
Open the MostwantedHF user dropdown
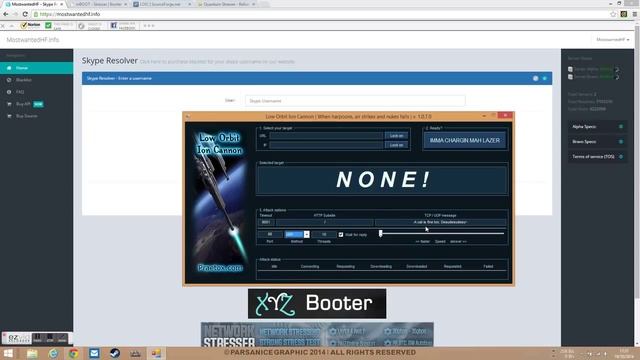click(x=613, y=40)
